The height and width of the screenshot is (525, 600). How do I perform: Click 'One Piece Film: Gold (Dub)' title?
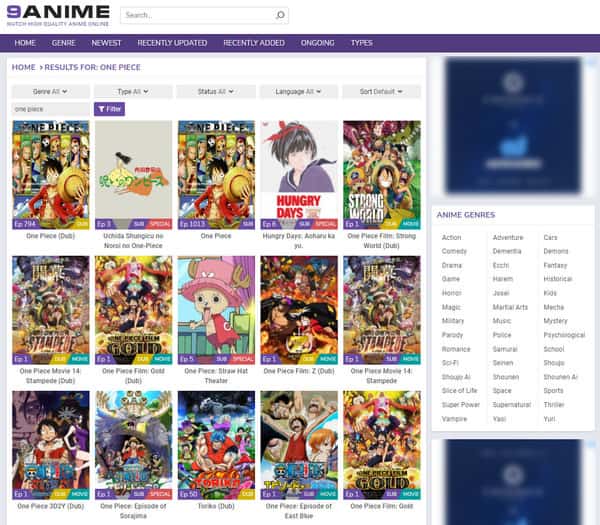point(134,376)
